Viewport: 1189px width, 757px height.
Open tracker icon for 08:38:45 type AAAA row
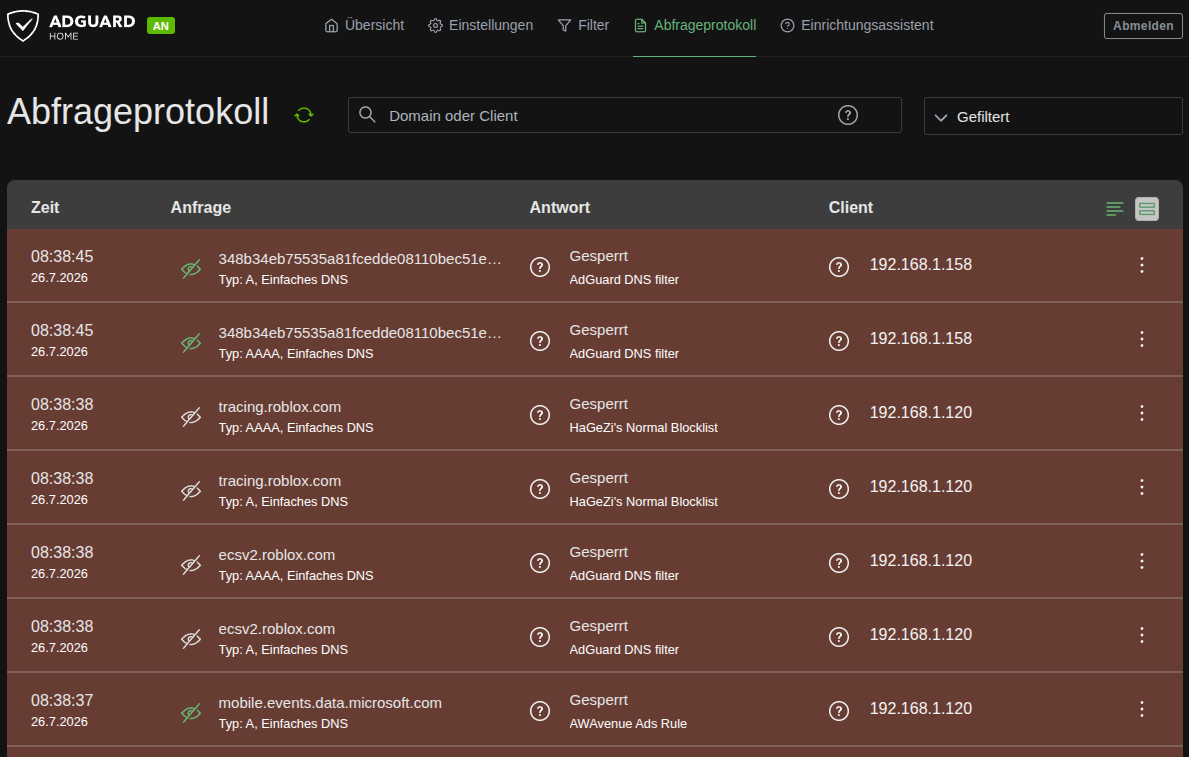(191, 343)
